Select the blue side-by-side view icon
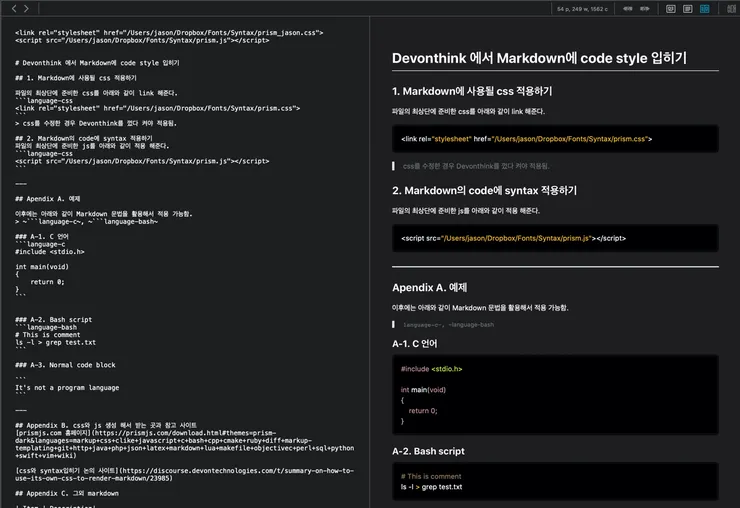The width and height of the screenshot is (740, 508). (705, 9)
